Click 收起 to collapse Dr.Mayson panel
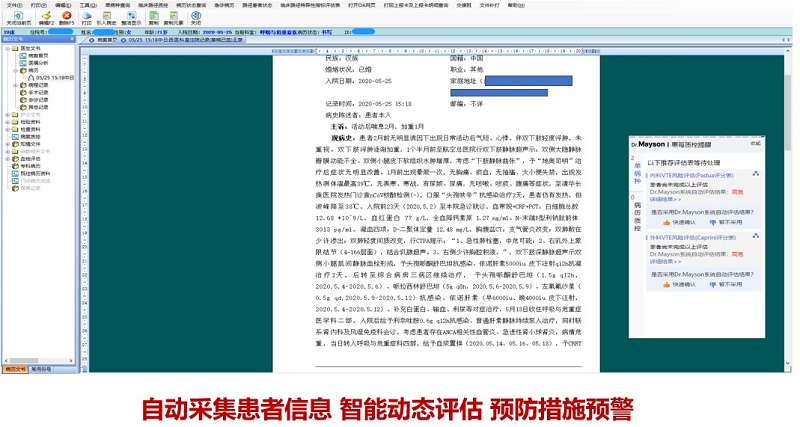Screen dimensions: 800x427 click(756, 144)
